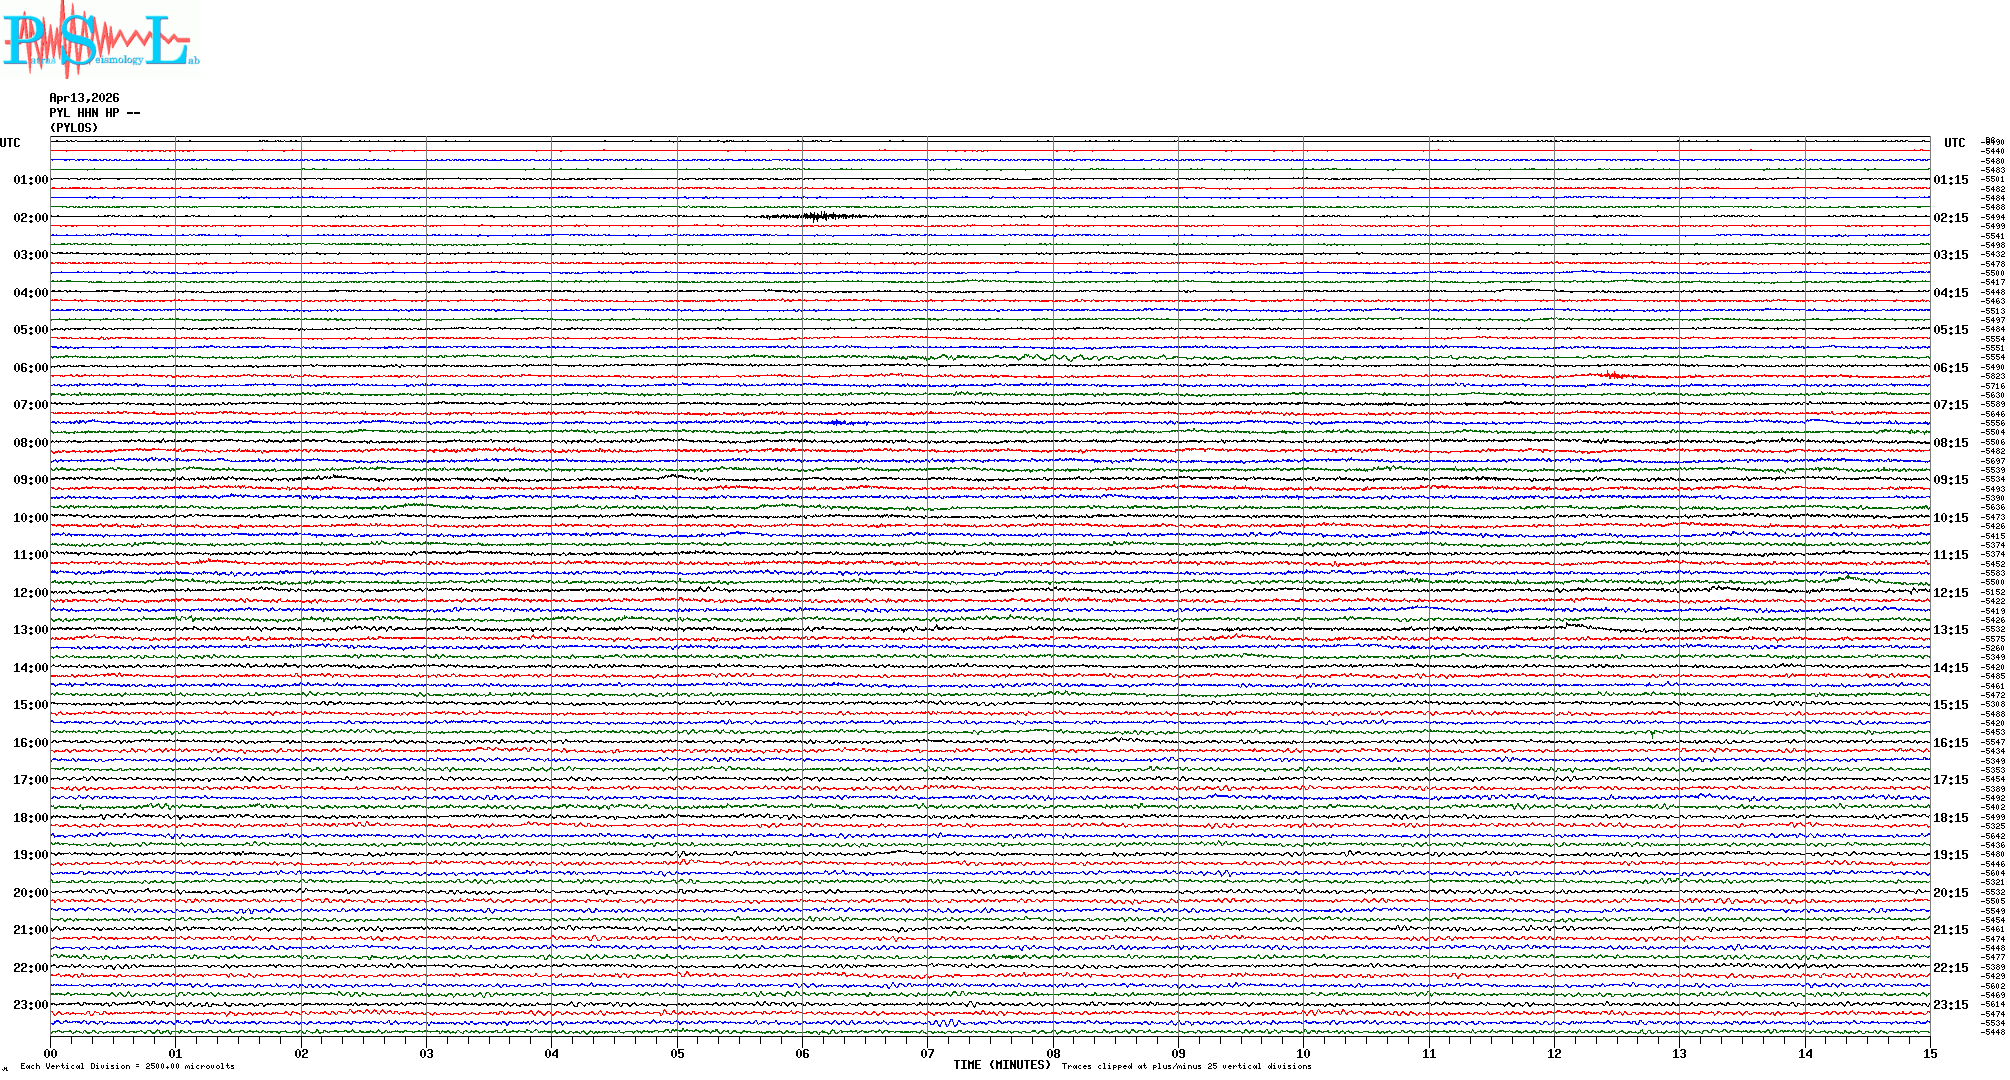2010x1080 pixels.
Task: Click the UTC label at top left
Action: click(10, 143)
